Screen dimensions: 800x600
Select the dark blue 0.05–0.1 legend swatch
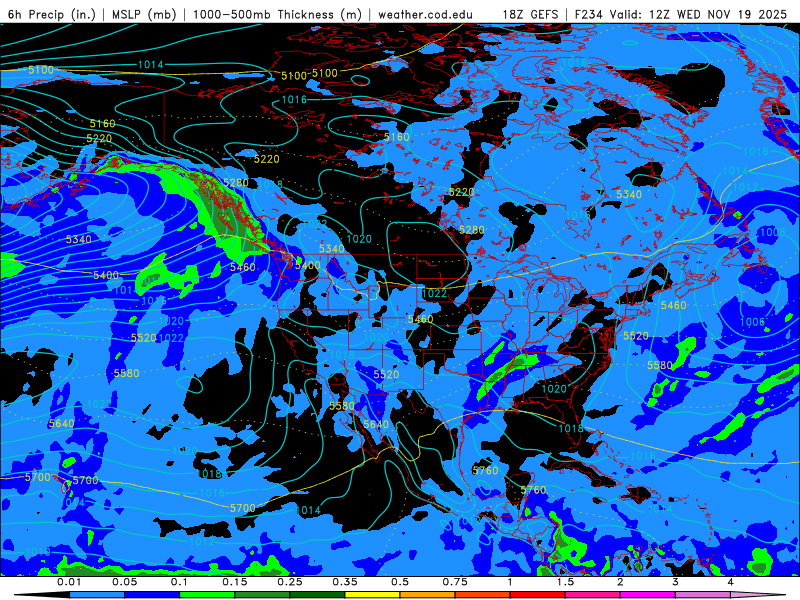152,595
